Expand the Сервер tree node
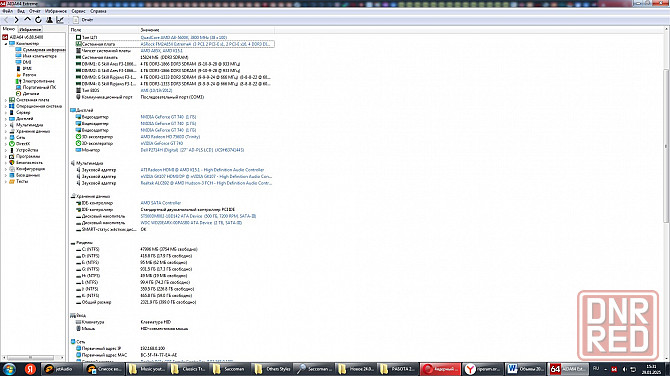Screen dimensions: 670x376 click(x=6, y=112)
